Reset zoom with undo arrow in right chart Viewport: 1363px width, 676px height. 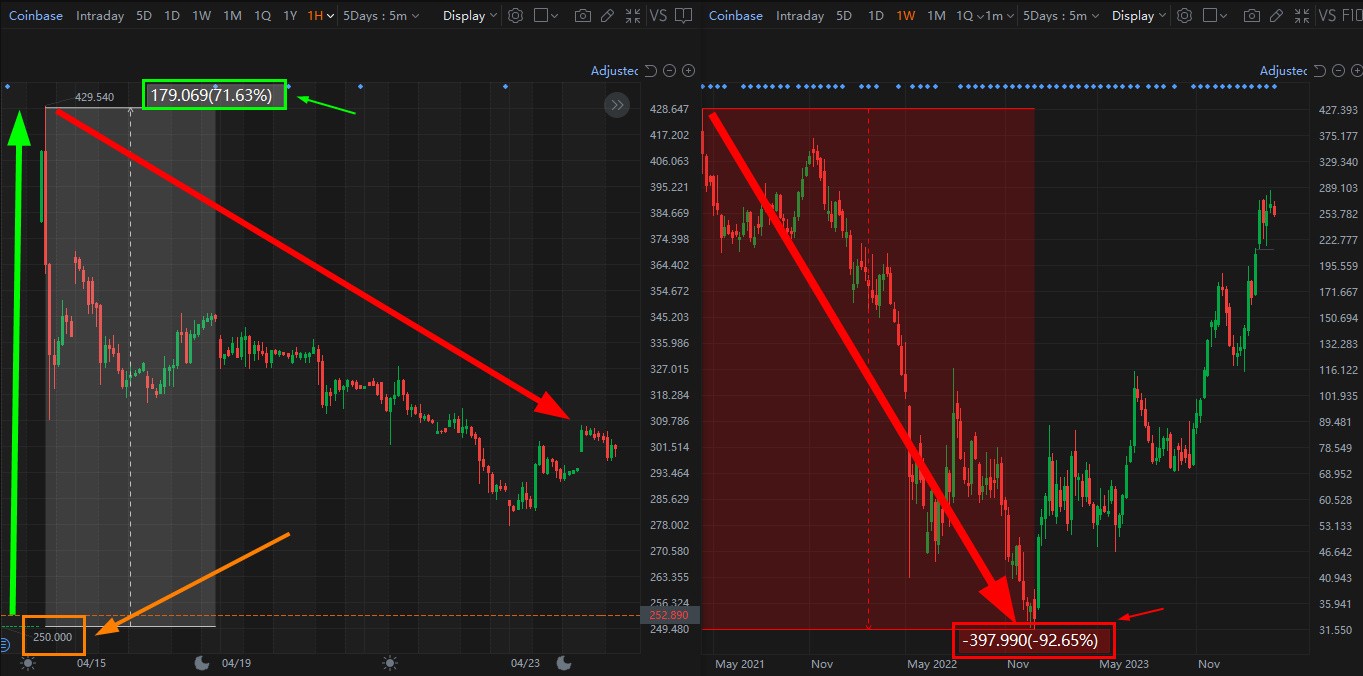[1320, 70]
